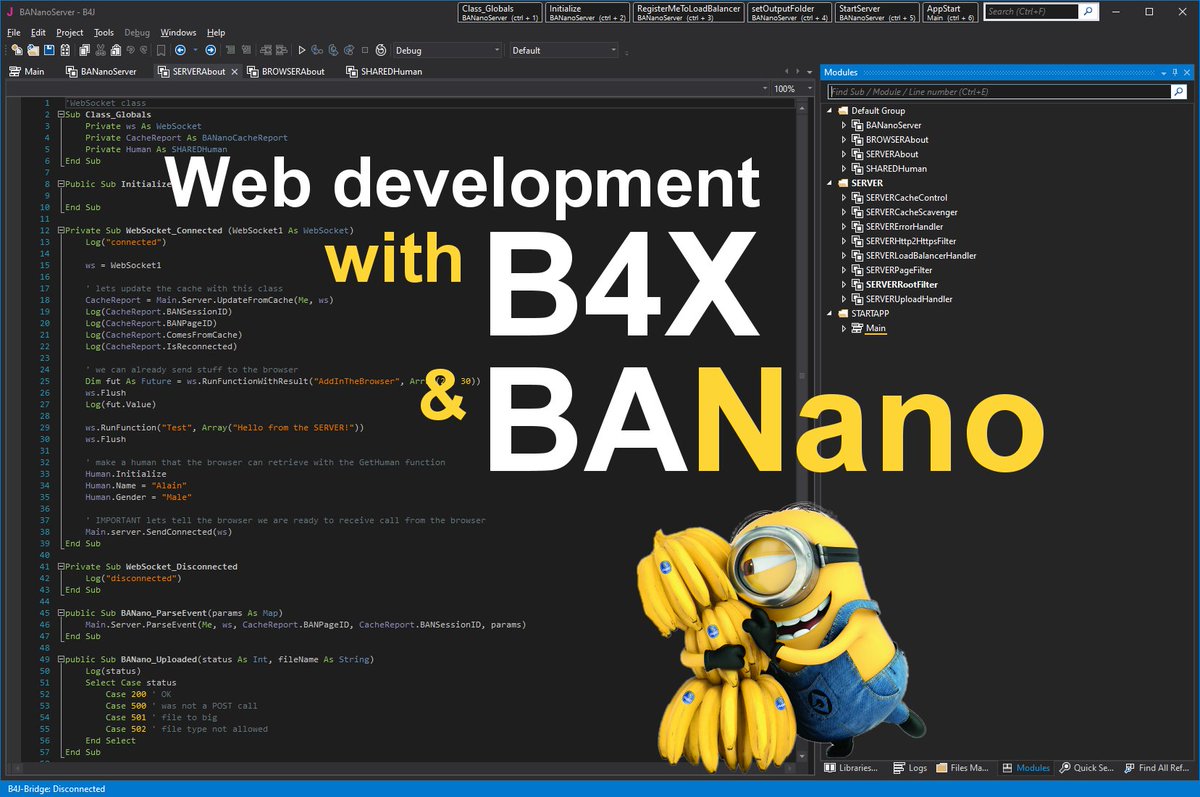Pin the Modules panel with the pin icon
Viewport: 1200px width, 797px height.
(1174, 72)
